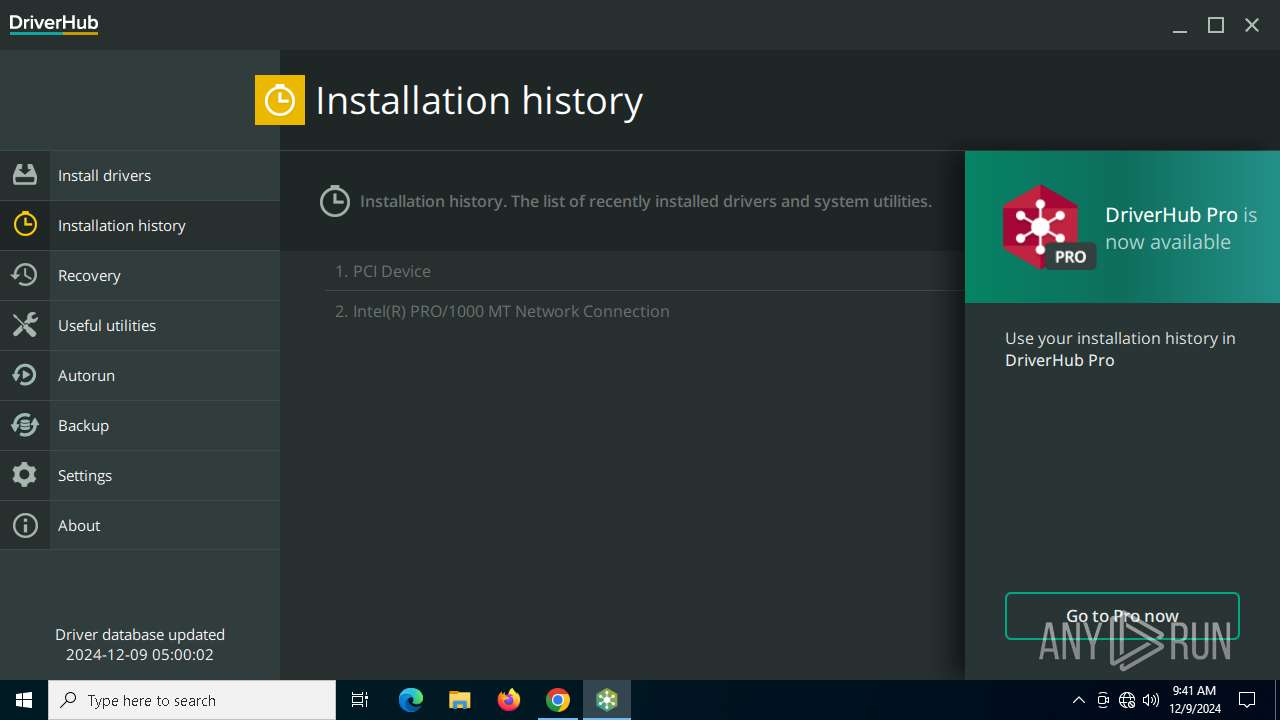Viewport: 1280px width, 720px height.
Task: Open the Windows notification center
Action: pos(1247,700)
